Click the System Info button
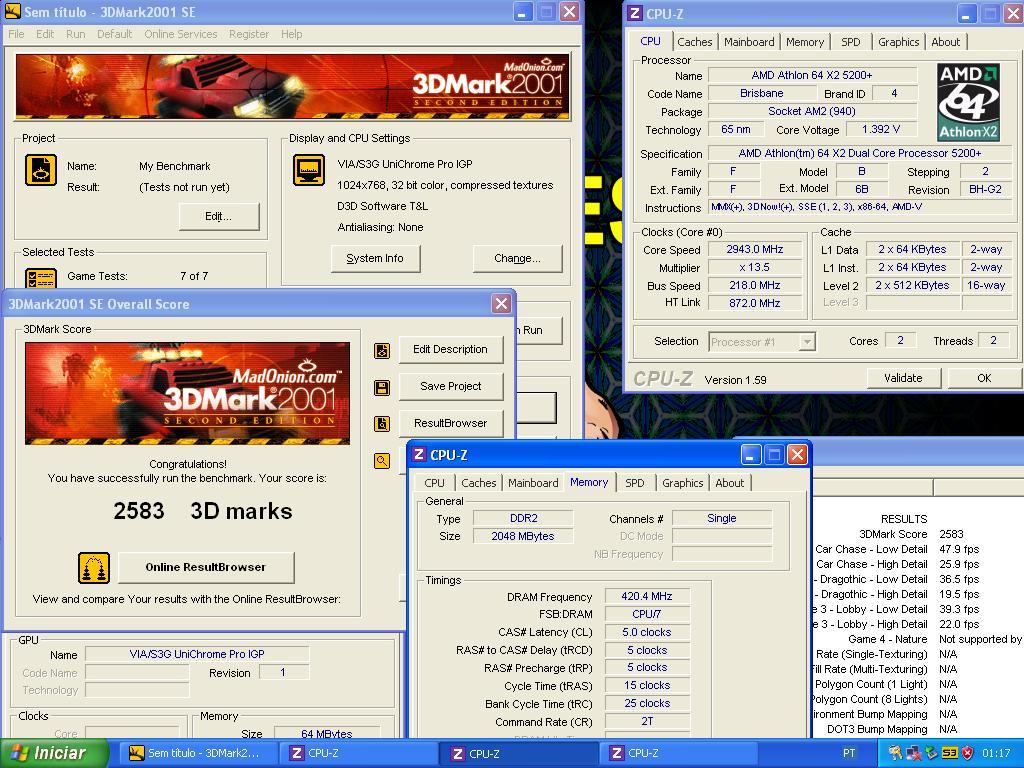 click(375, 259)
